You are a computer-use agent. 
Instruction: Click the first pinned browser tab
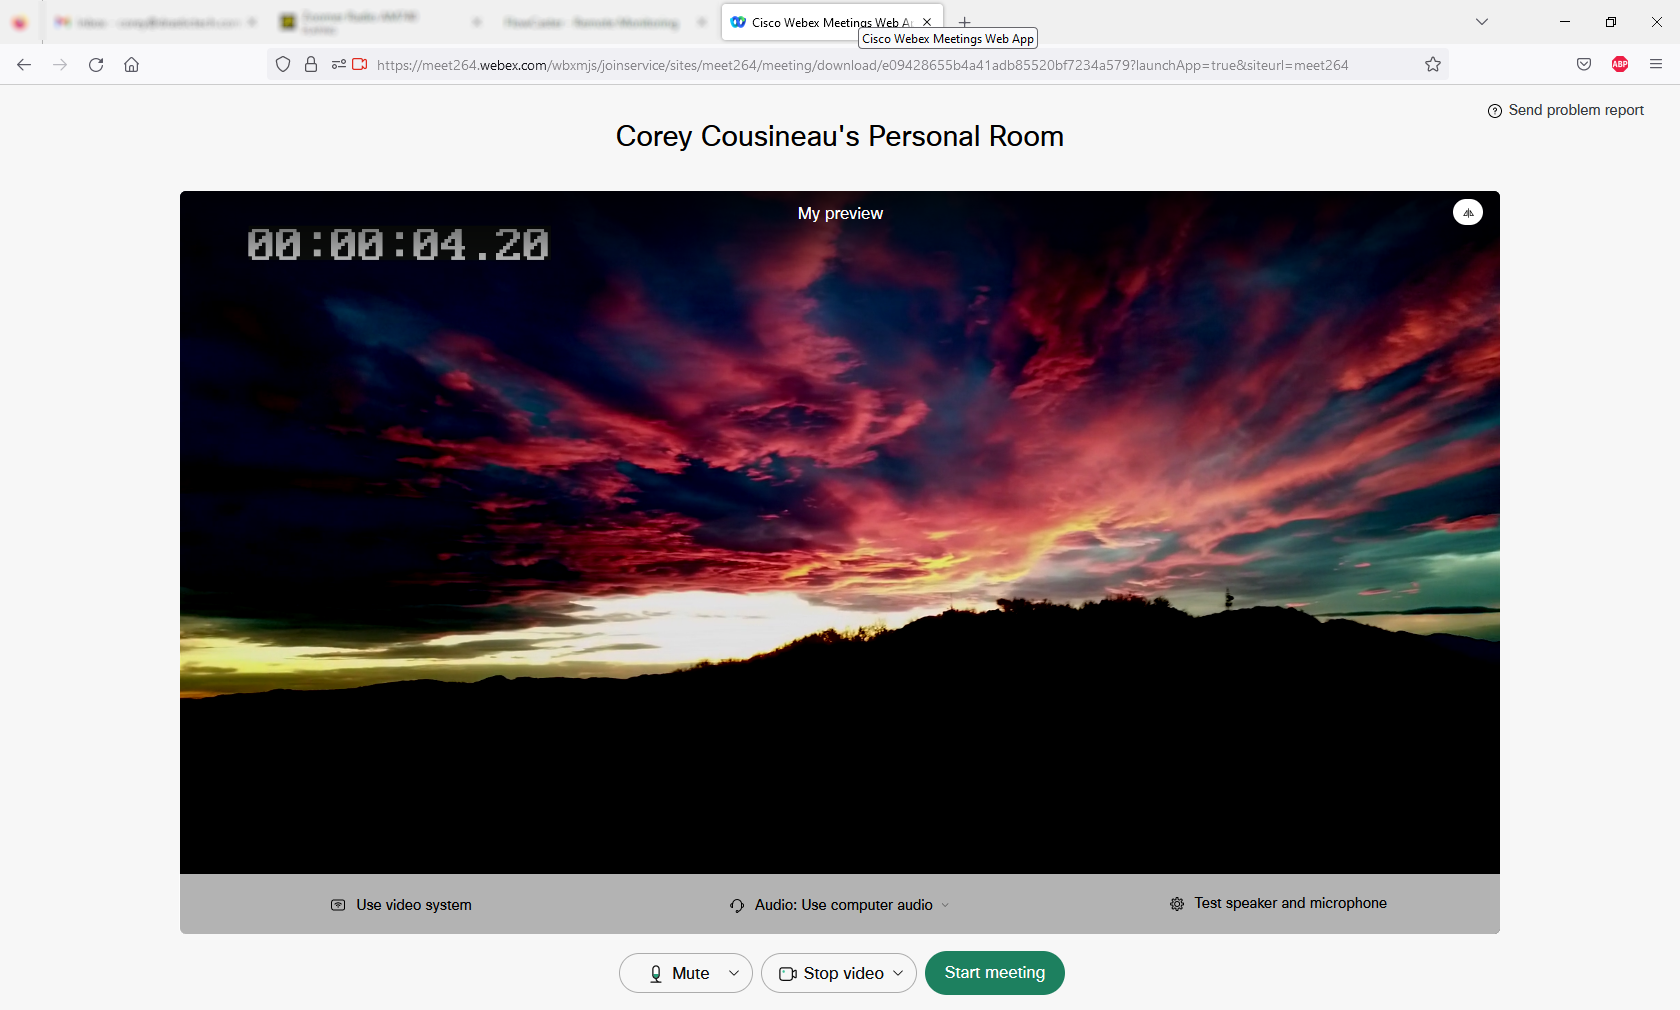coord(20,22)
